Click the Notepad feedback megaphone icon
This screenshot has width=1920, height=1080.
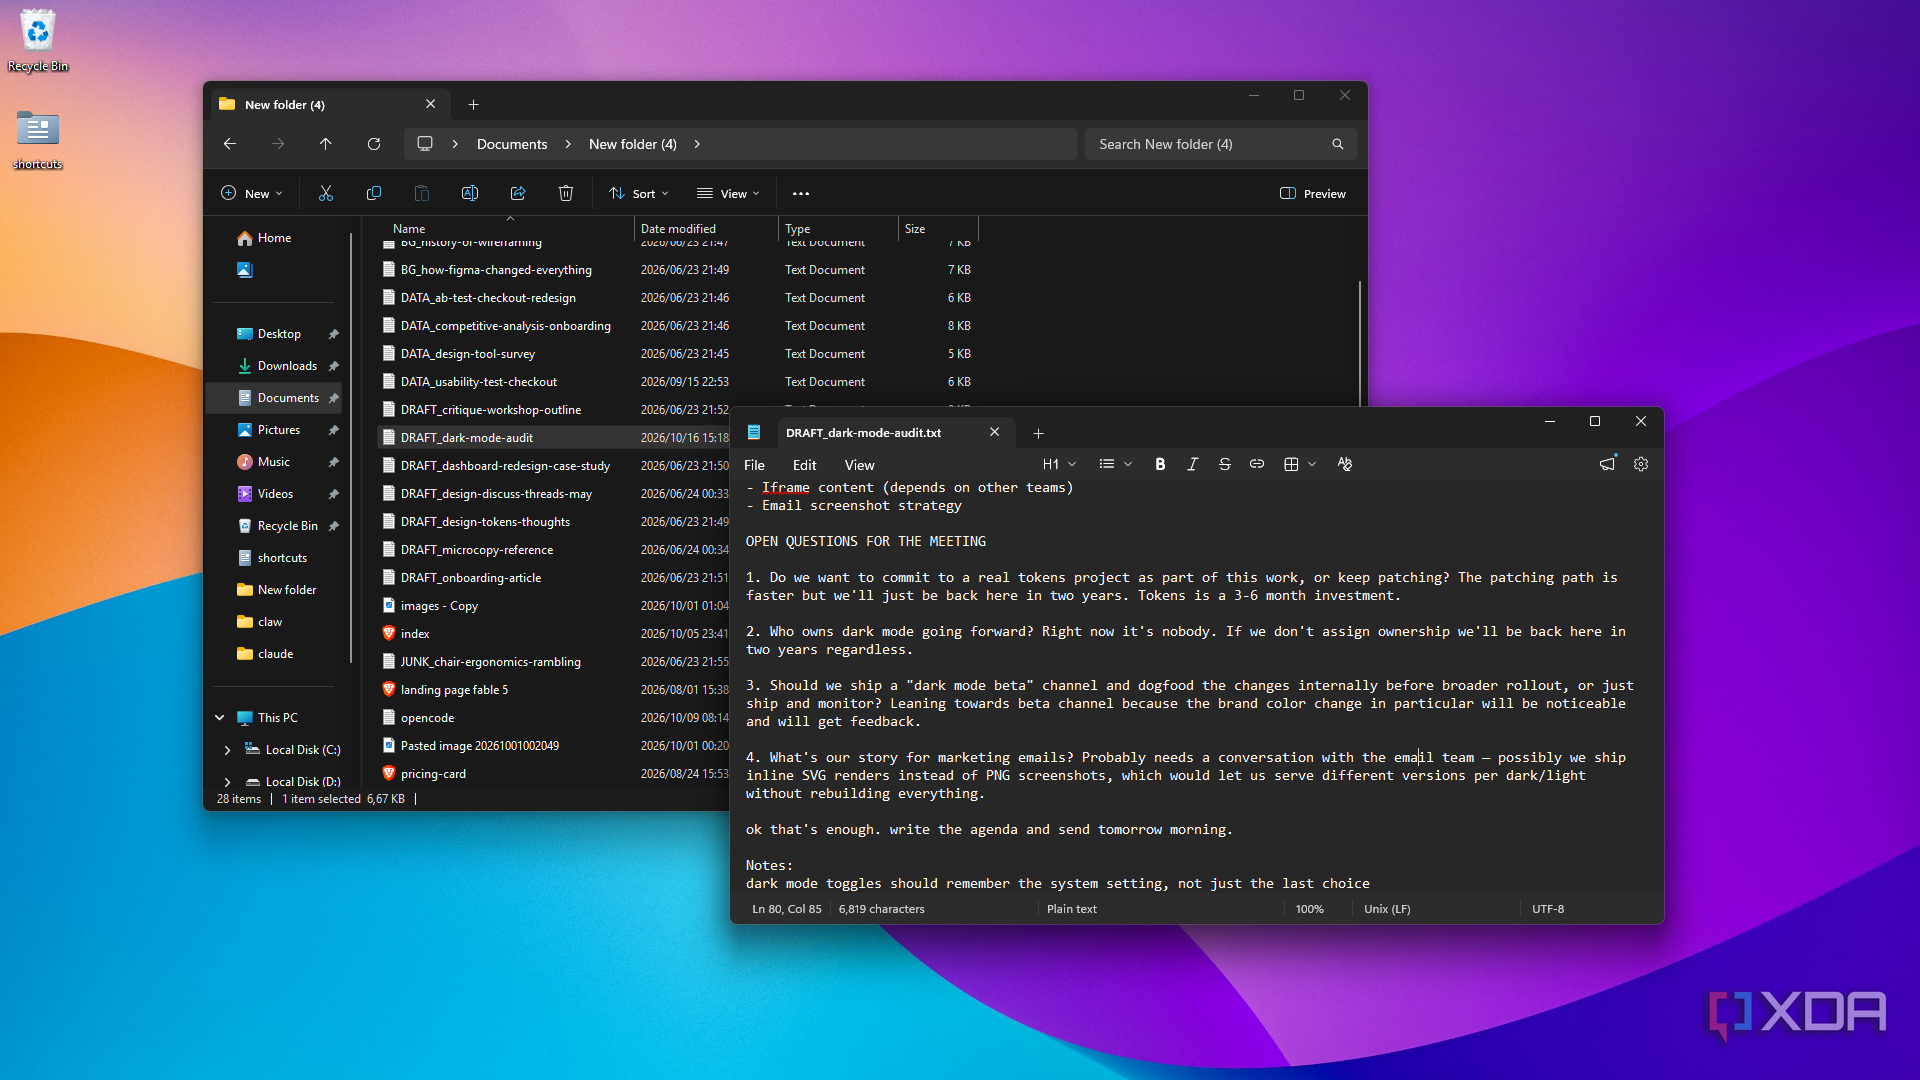[x=1607, y=464]
